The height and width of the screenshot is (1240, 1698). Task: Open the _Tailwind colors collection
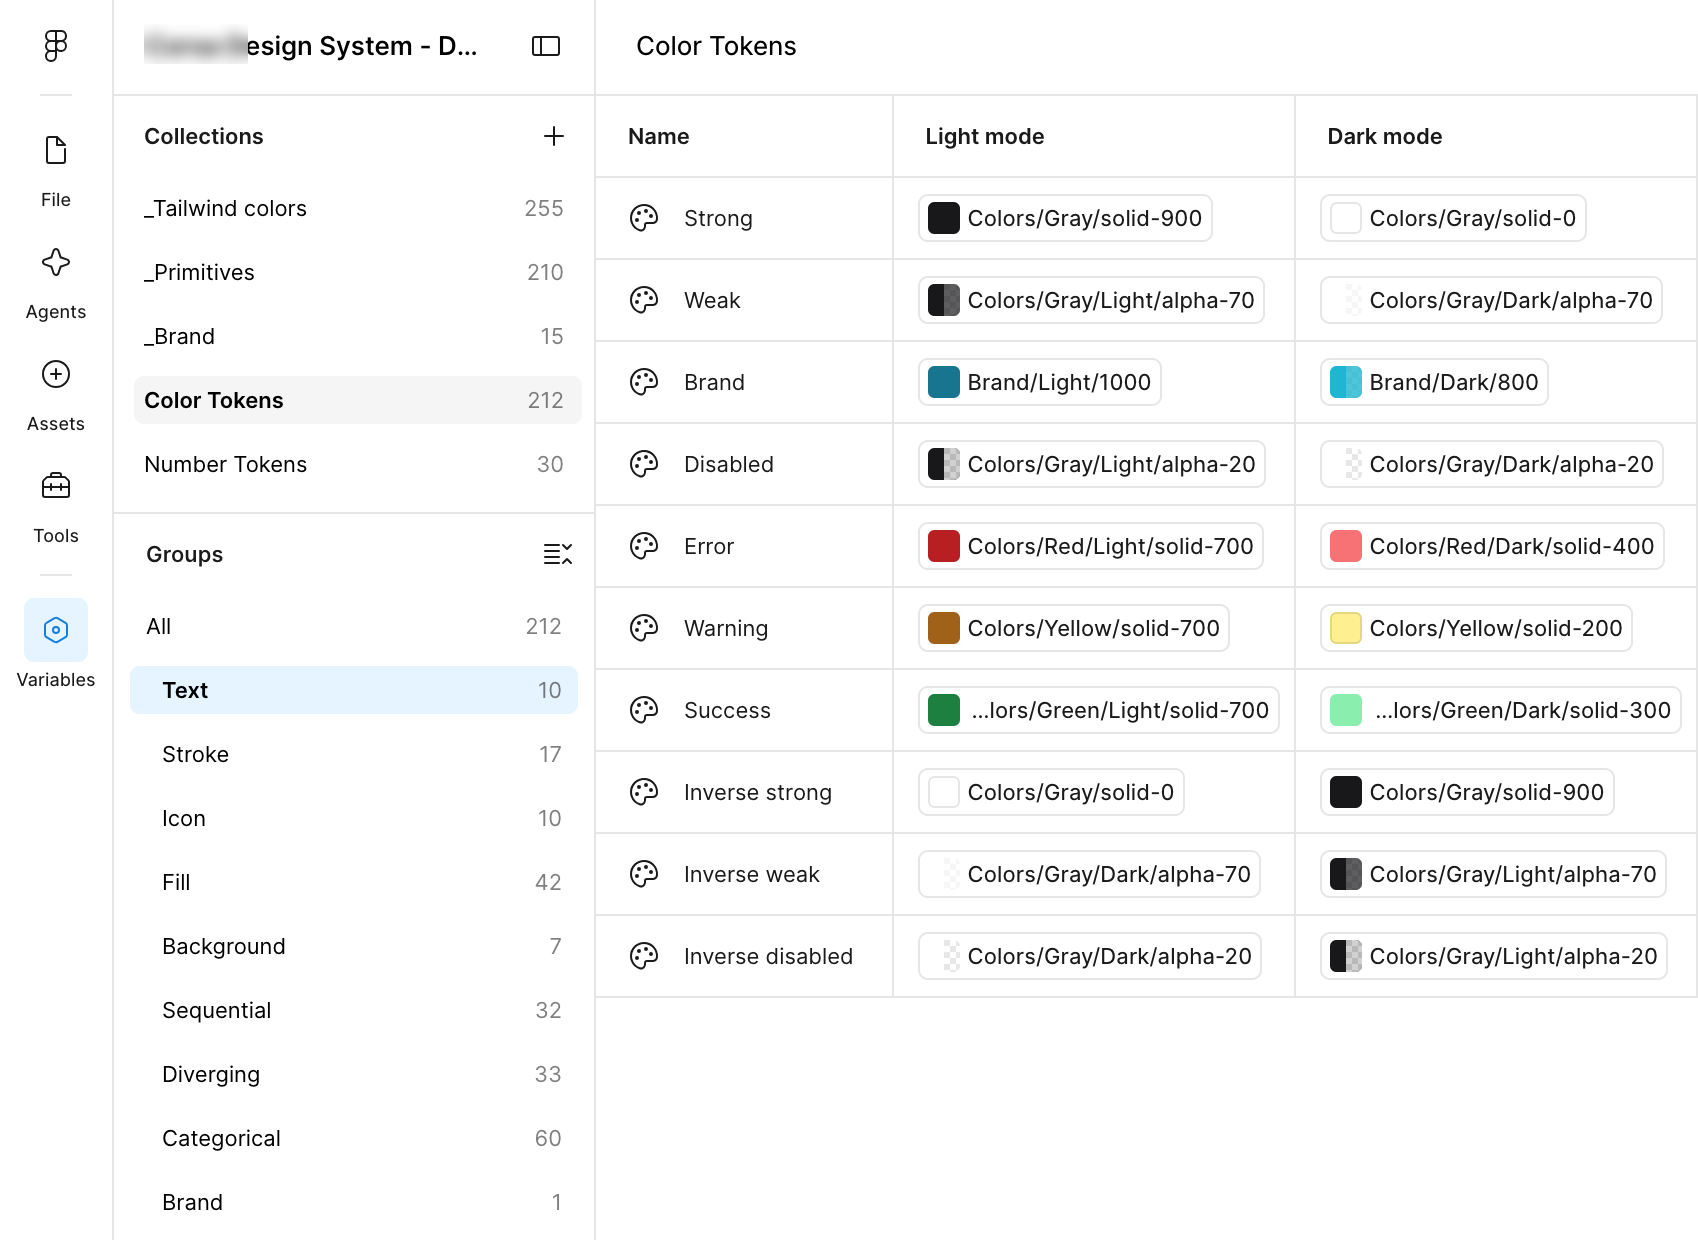click(x=356, y=208)
